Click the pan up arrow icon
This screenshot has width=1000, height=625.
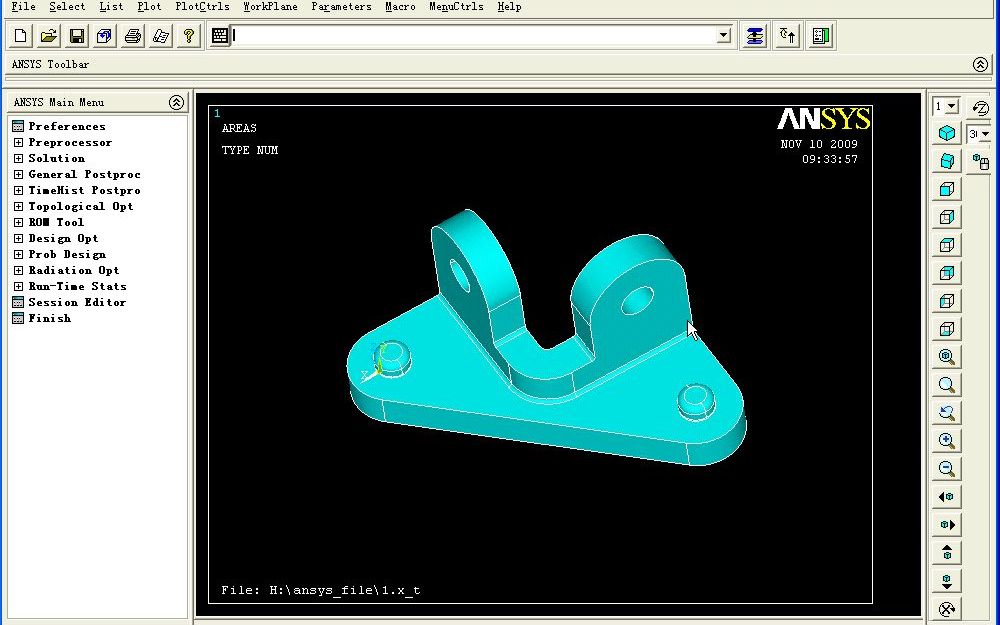pos(946,552)
